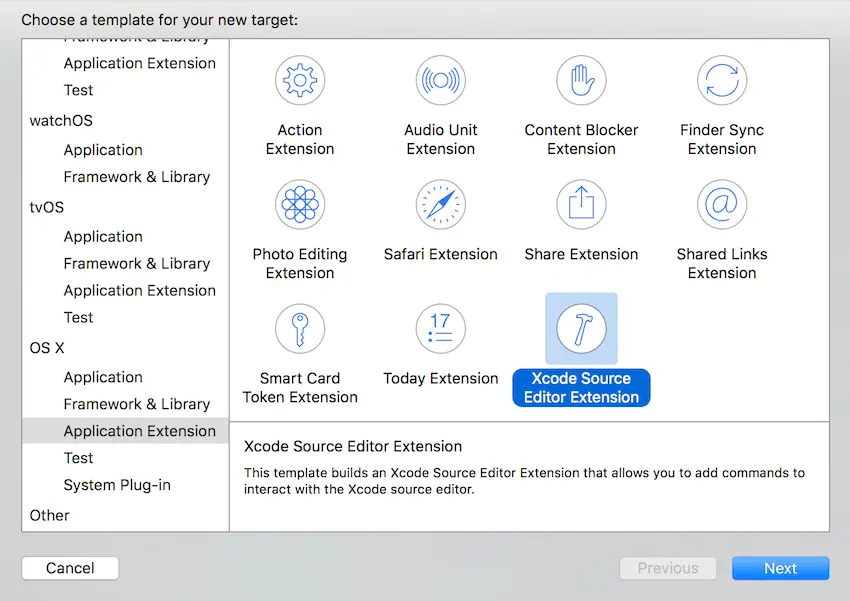Select Application under watchOS
850x601 pixels.
tap(103, 150)
